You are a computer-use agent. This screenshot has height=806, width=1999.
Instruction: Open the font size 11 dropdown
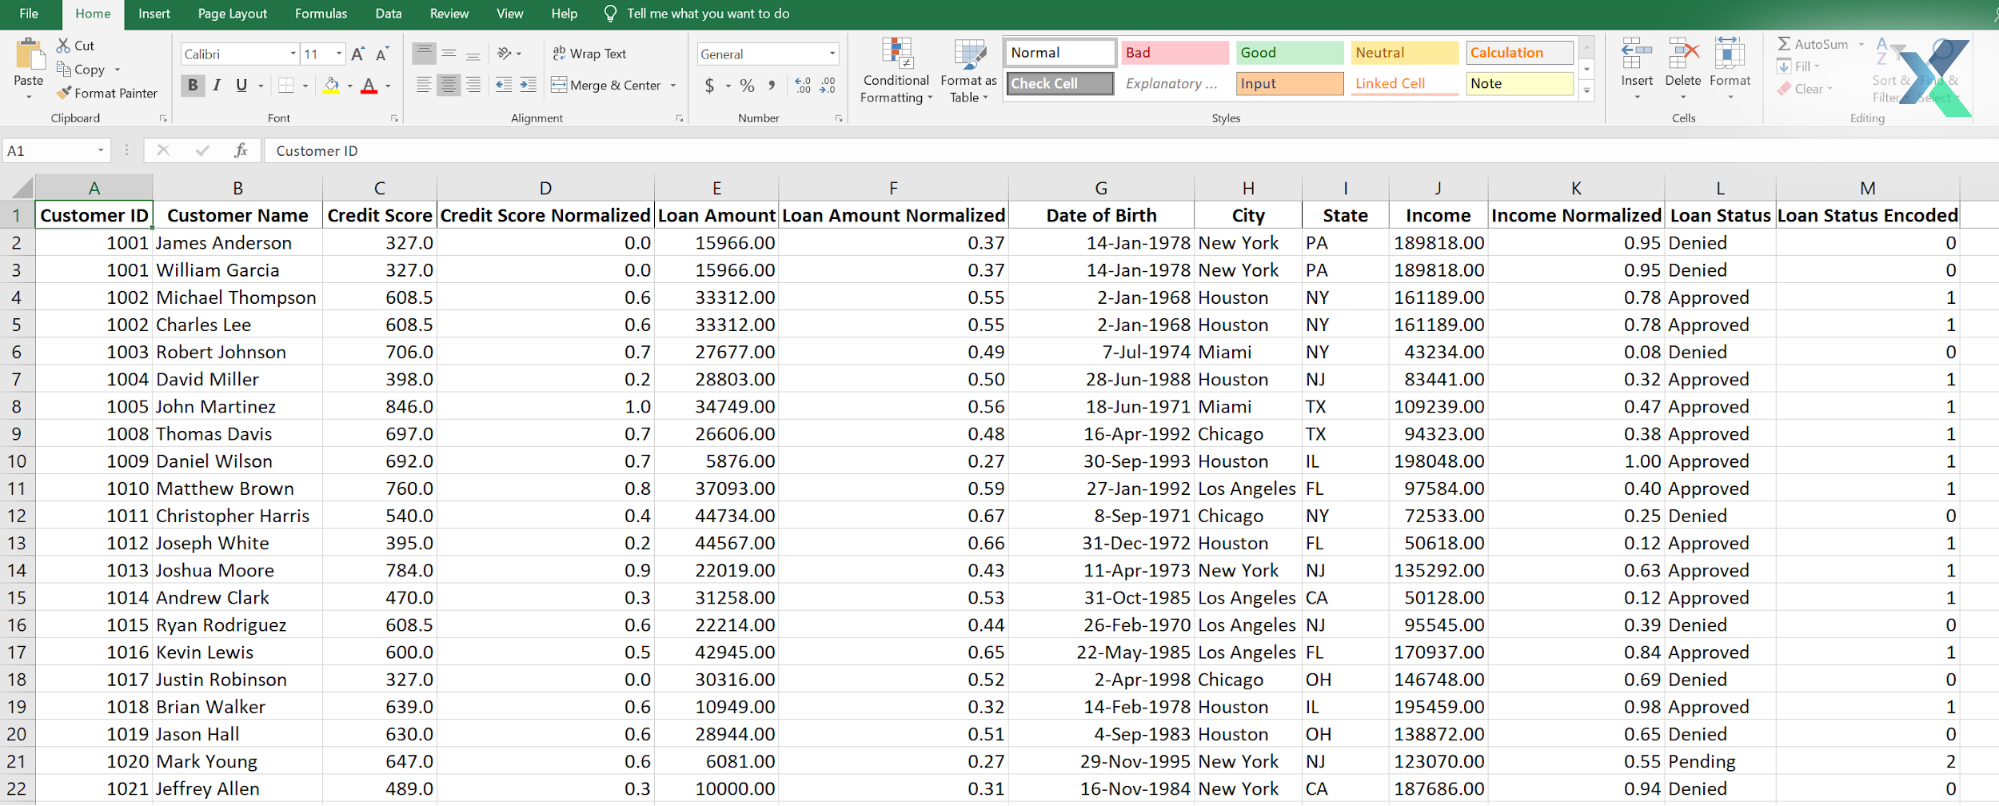[x=339, y=54]
